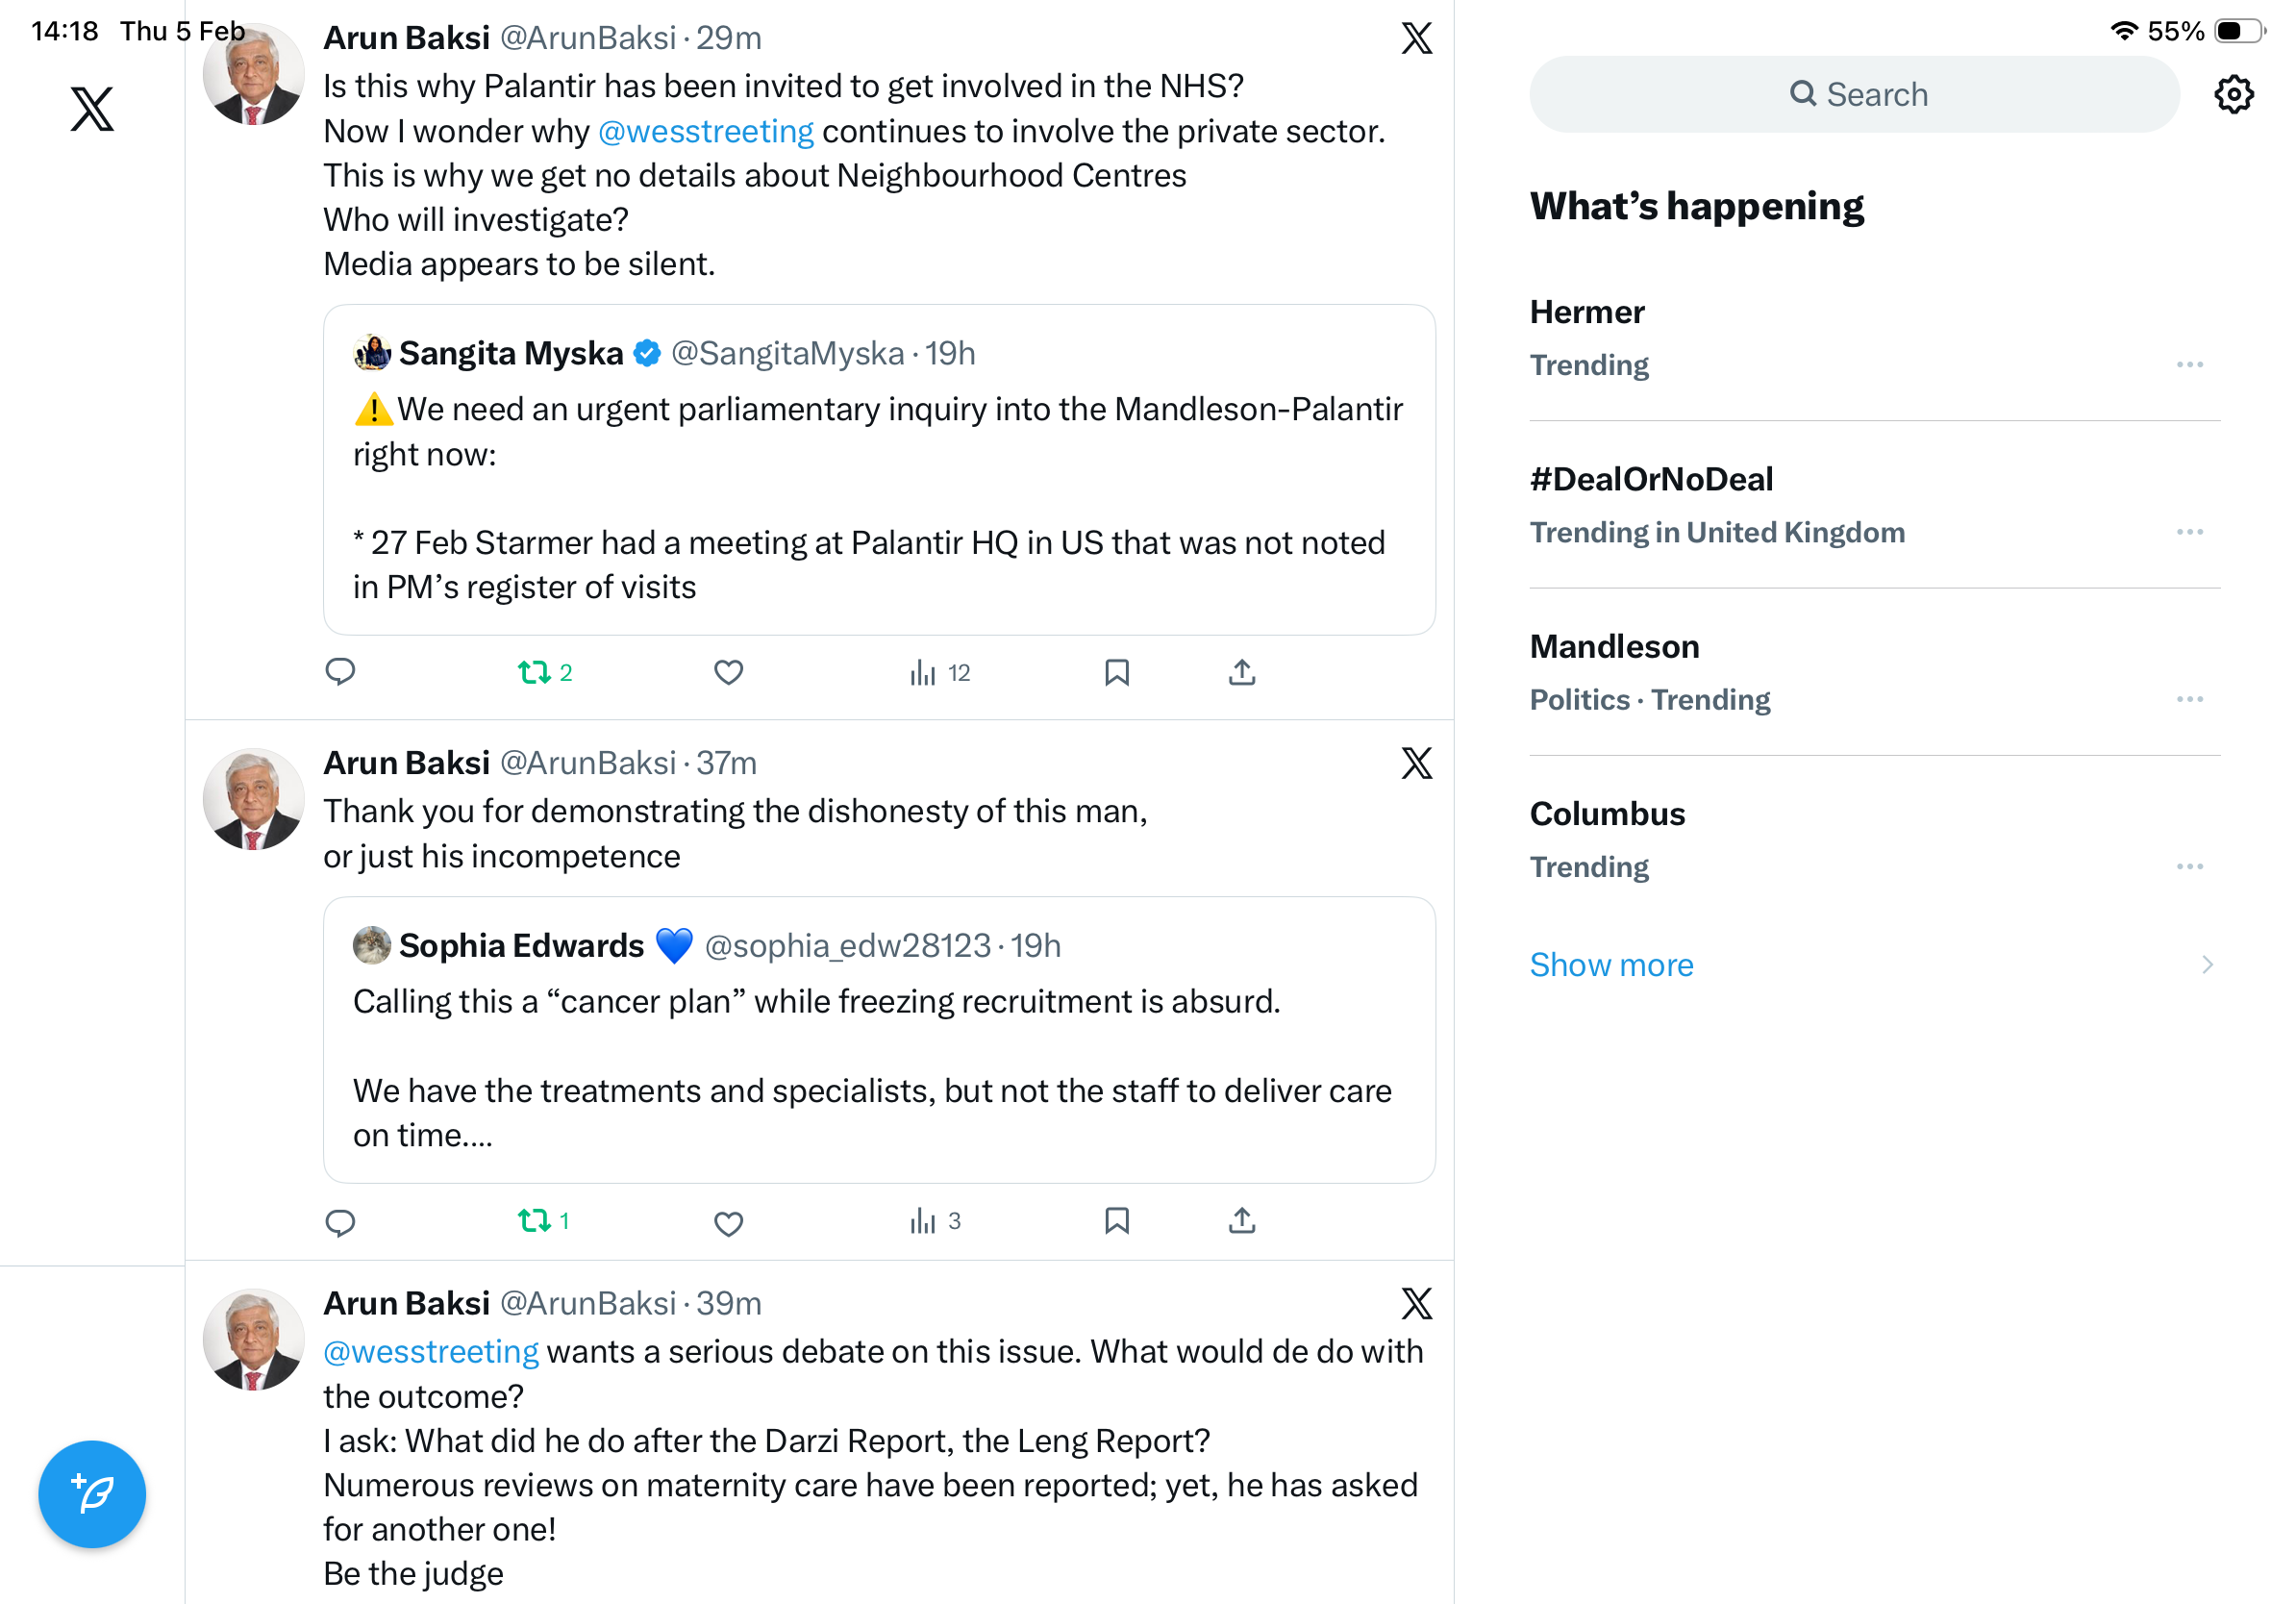Expand options for Mandleson trend
2296x1604 pixels.
(2189, 699)
